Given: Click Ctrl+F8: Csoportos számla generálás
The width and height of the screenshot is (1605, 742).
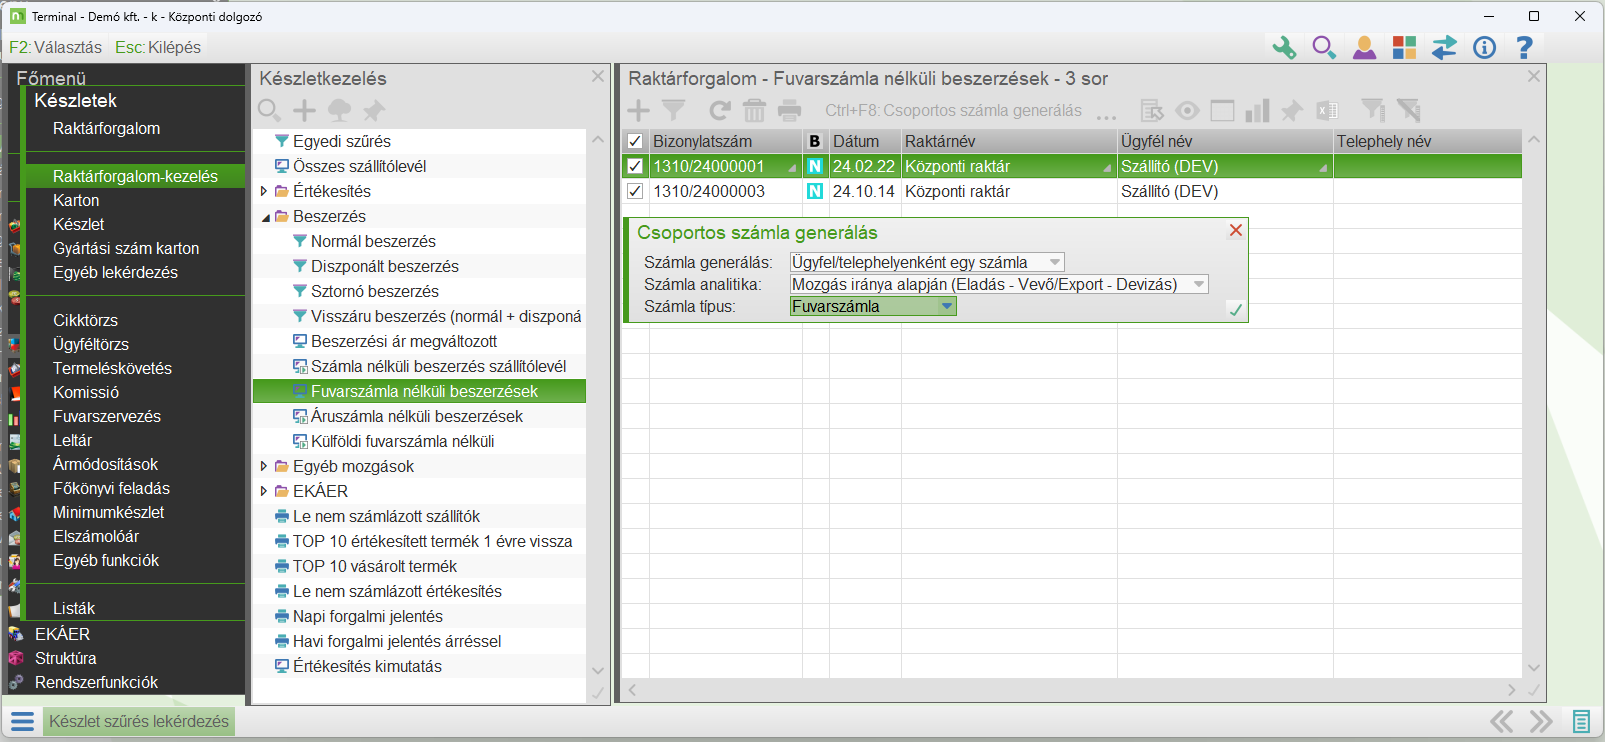Looking at the screenshot, I should tap(953, 110).
